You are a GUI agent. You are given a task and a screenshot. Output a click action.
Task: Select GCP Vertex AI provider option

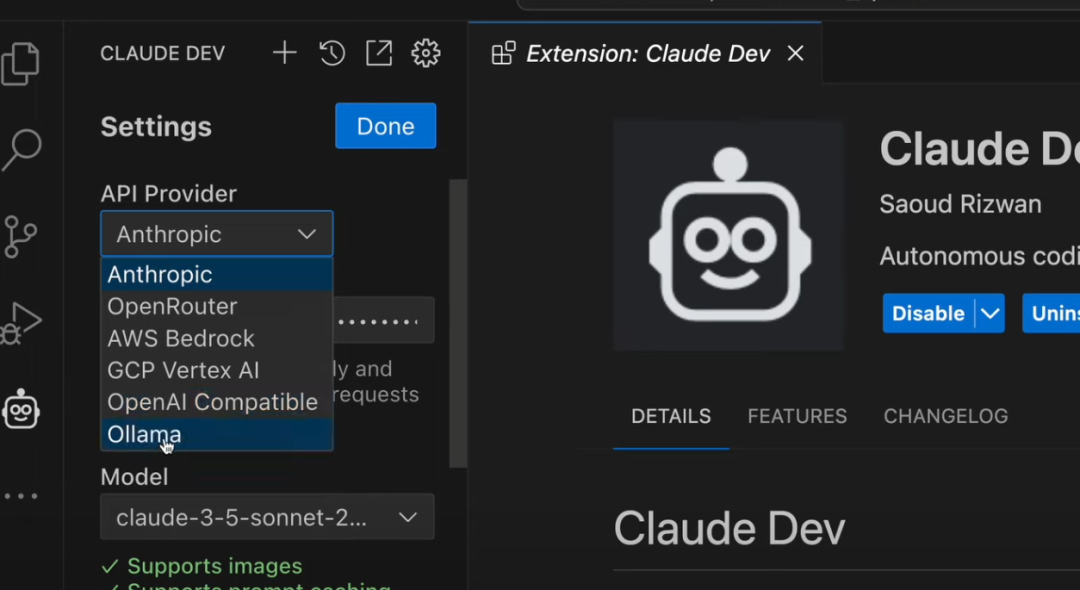coord(217,370)
